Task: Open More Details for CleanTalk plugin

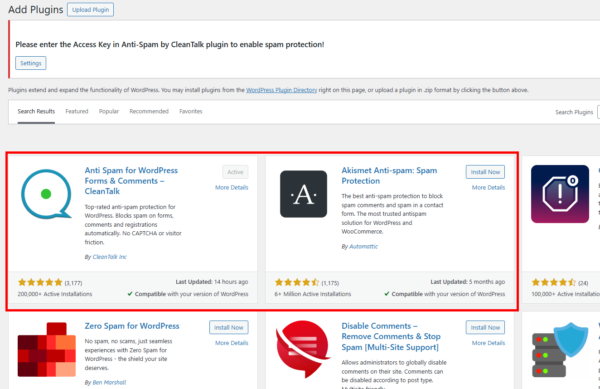Action: tap(232, 187)
